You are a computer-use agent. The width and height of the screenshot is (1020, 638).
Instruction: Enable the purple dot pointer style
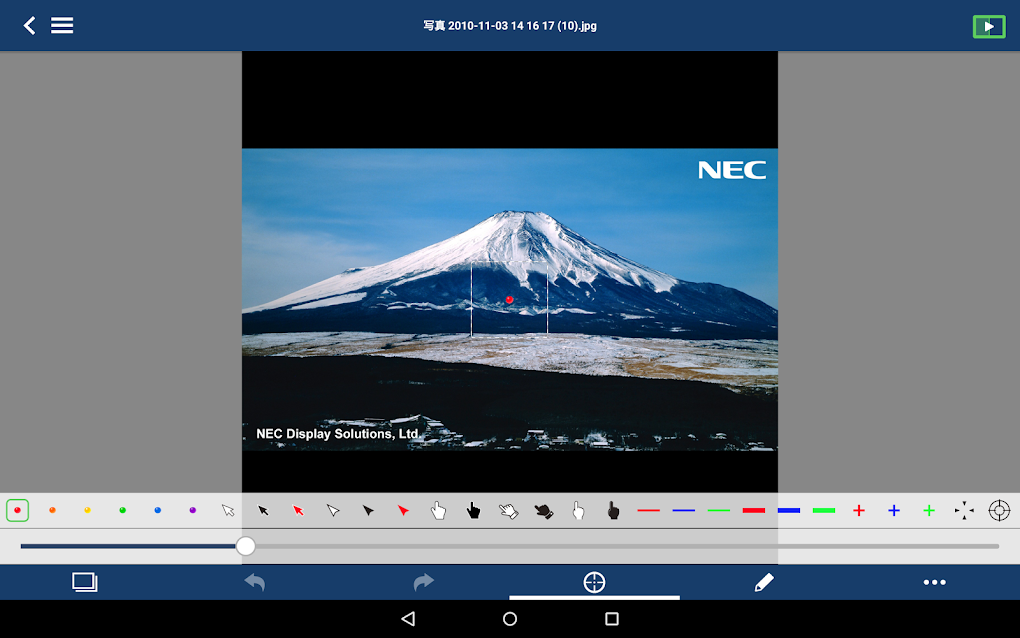[192, 510]
